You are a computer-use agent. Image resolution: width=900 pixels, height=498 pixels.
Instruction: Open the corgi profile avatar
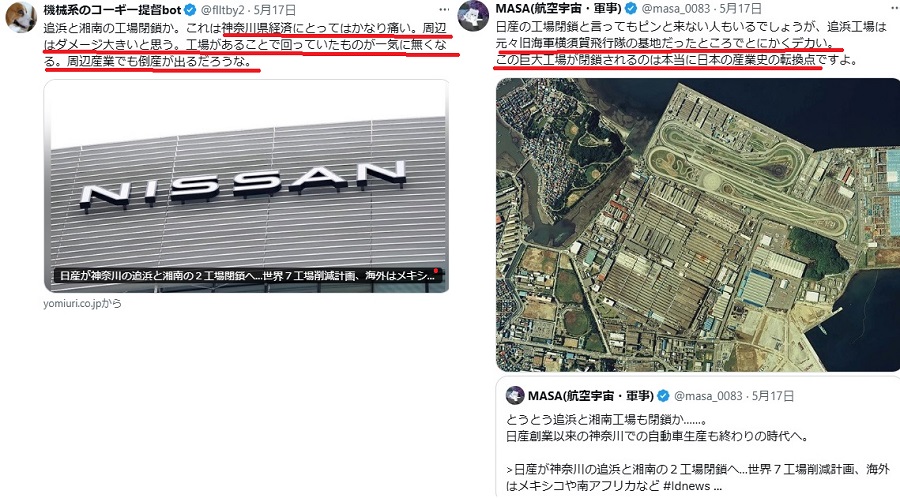click(20, 16)
